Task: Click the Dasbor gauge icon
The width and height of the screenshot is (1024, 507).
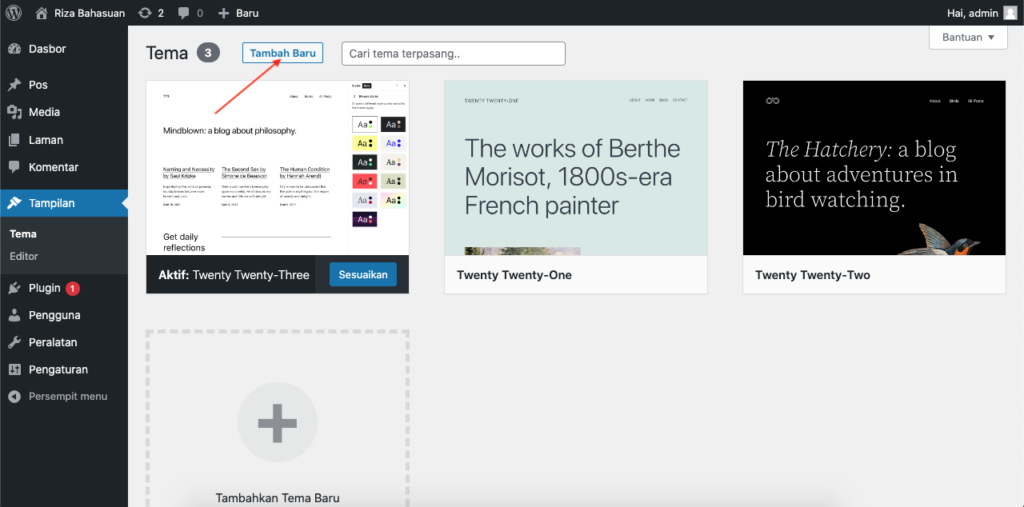Action: tap(14, 49)
